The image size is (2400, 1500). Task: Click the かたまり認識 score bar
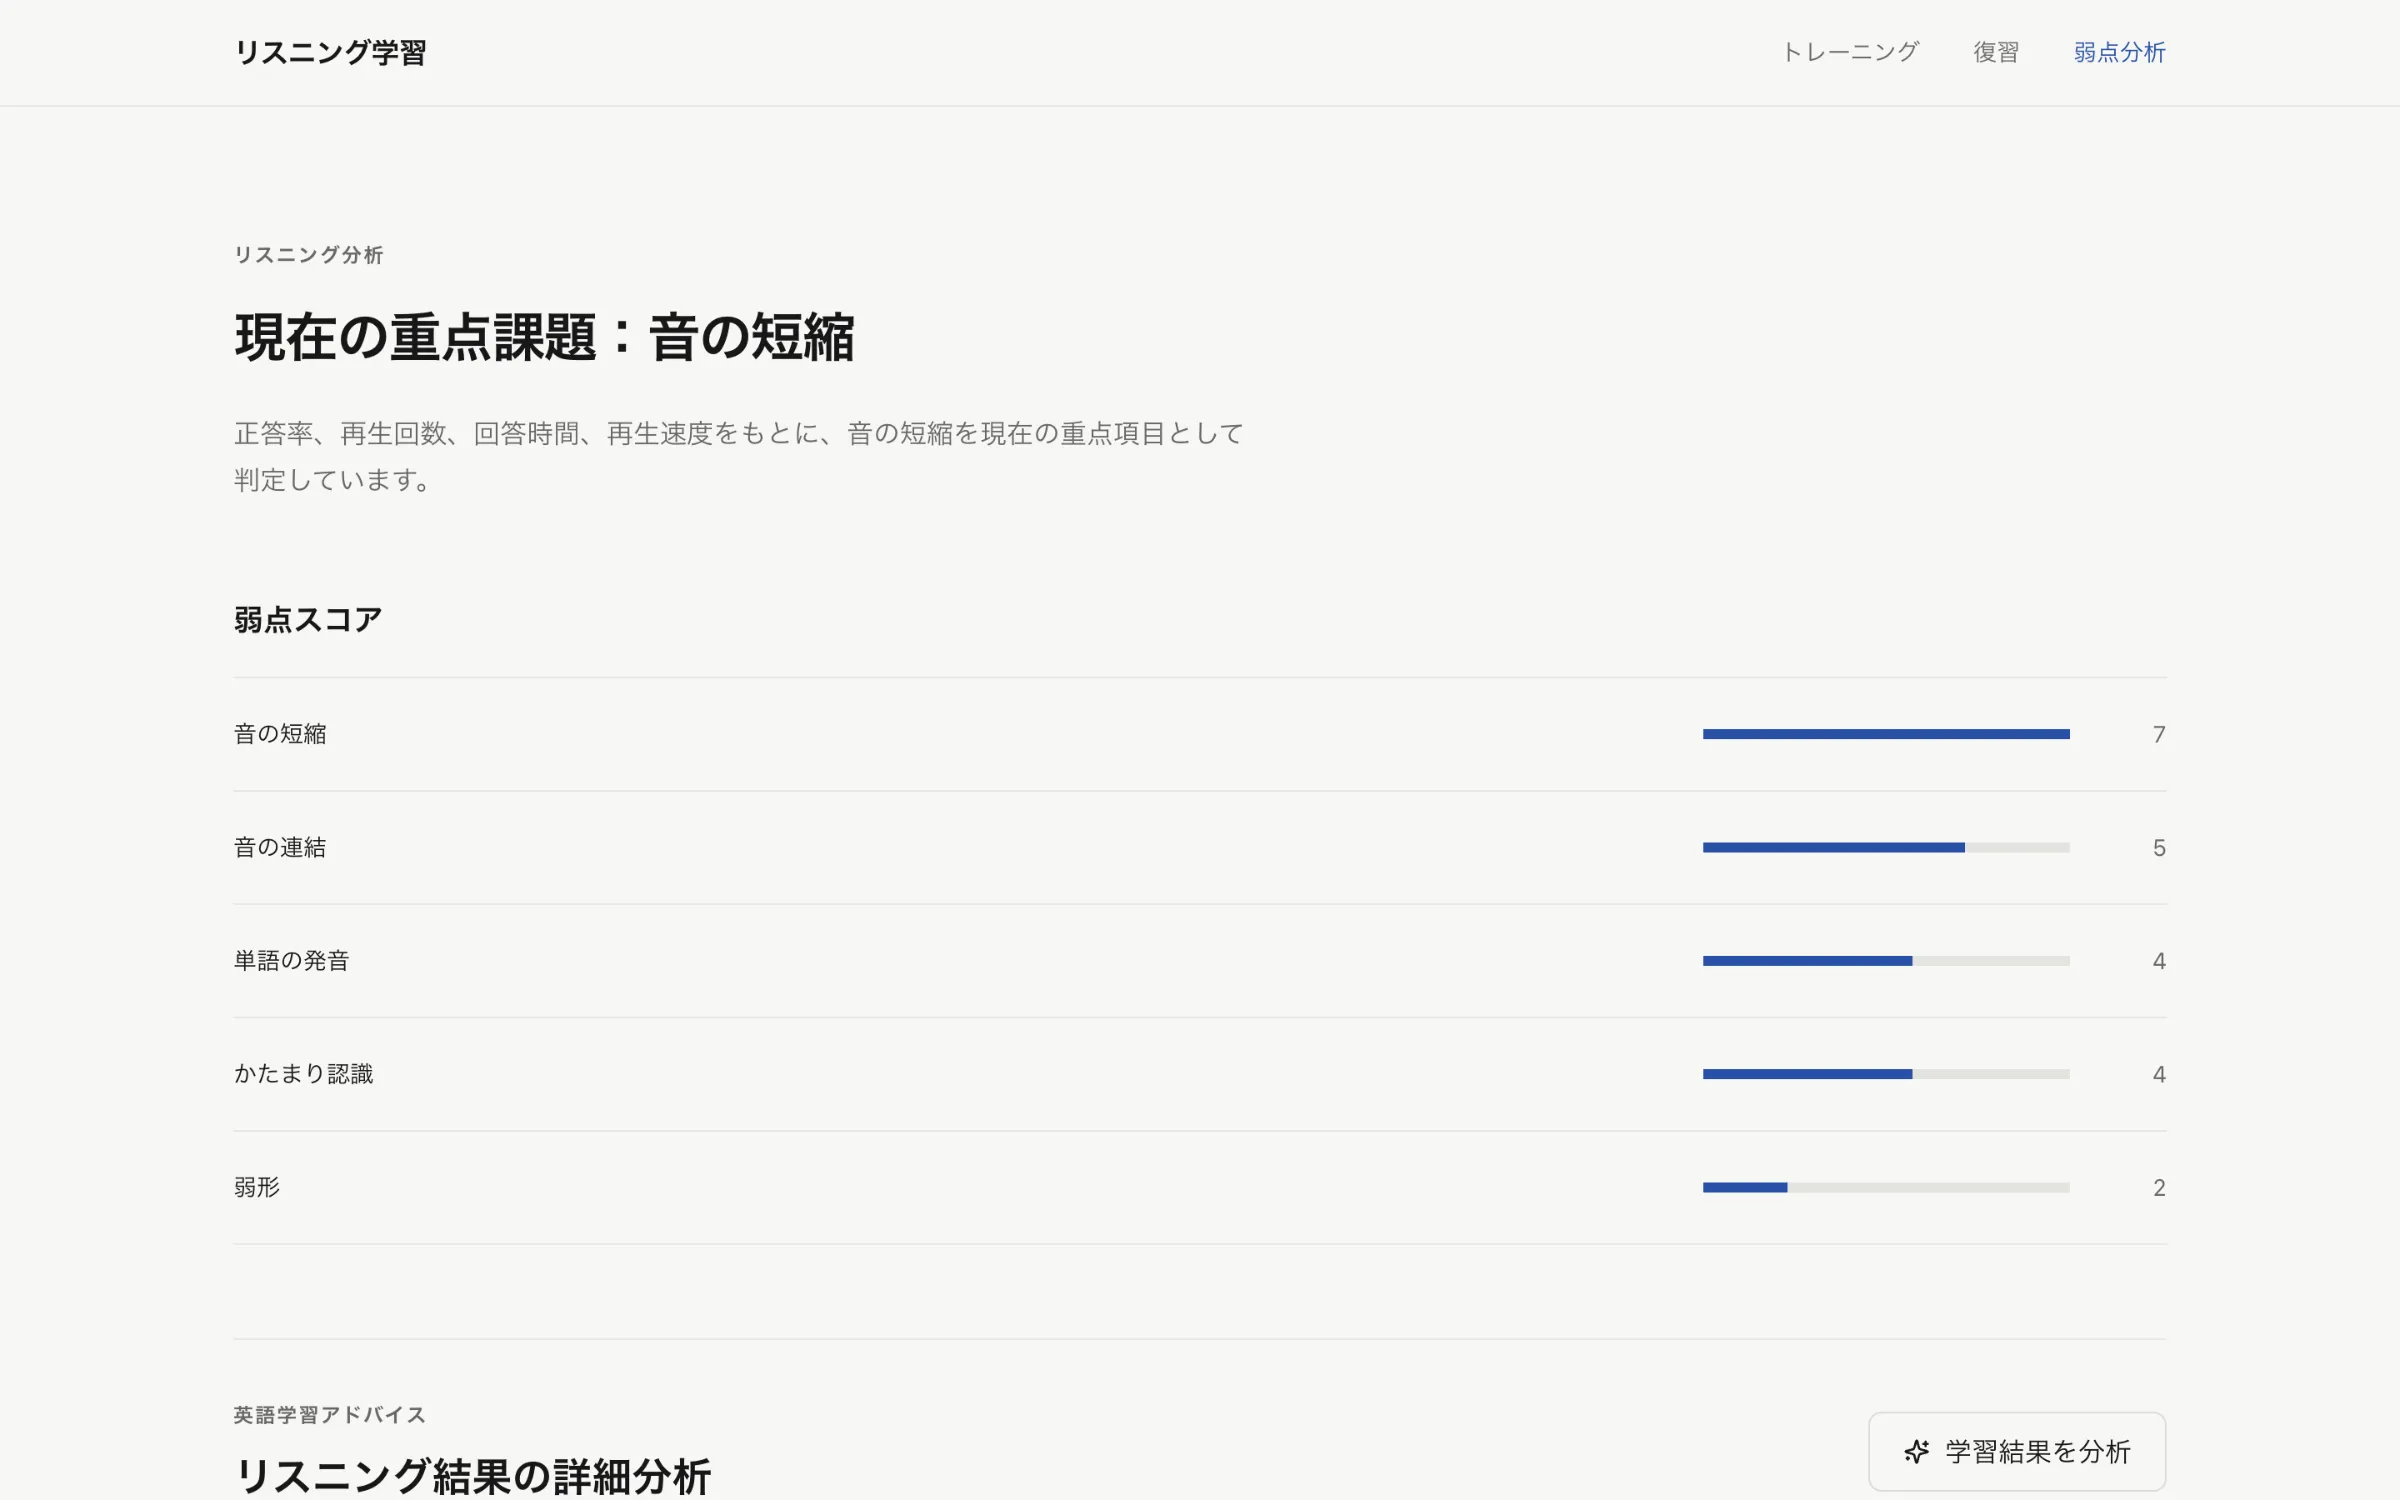click(1886, 1074)
